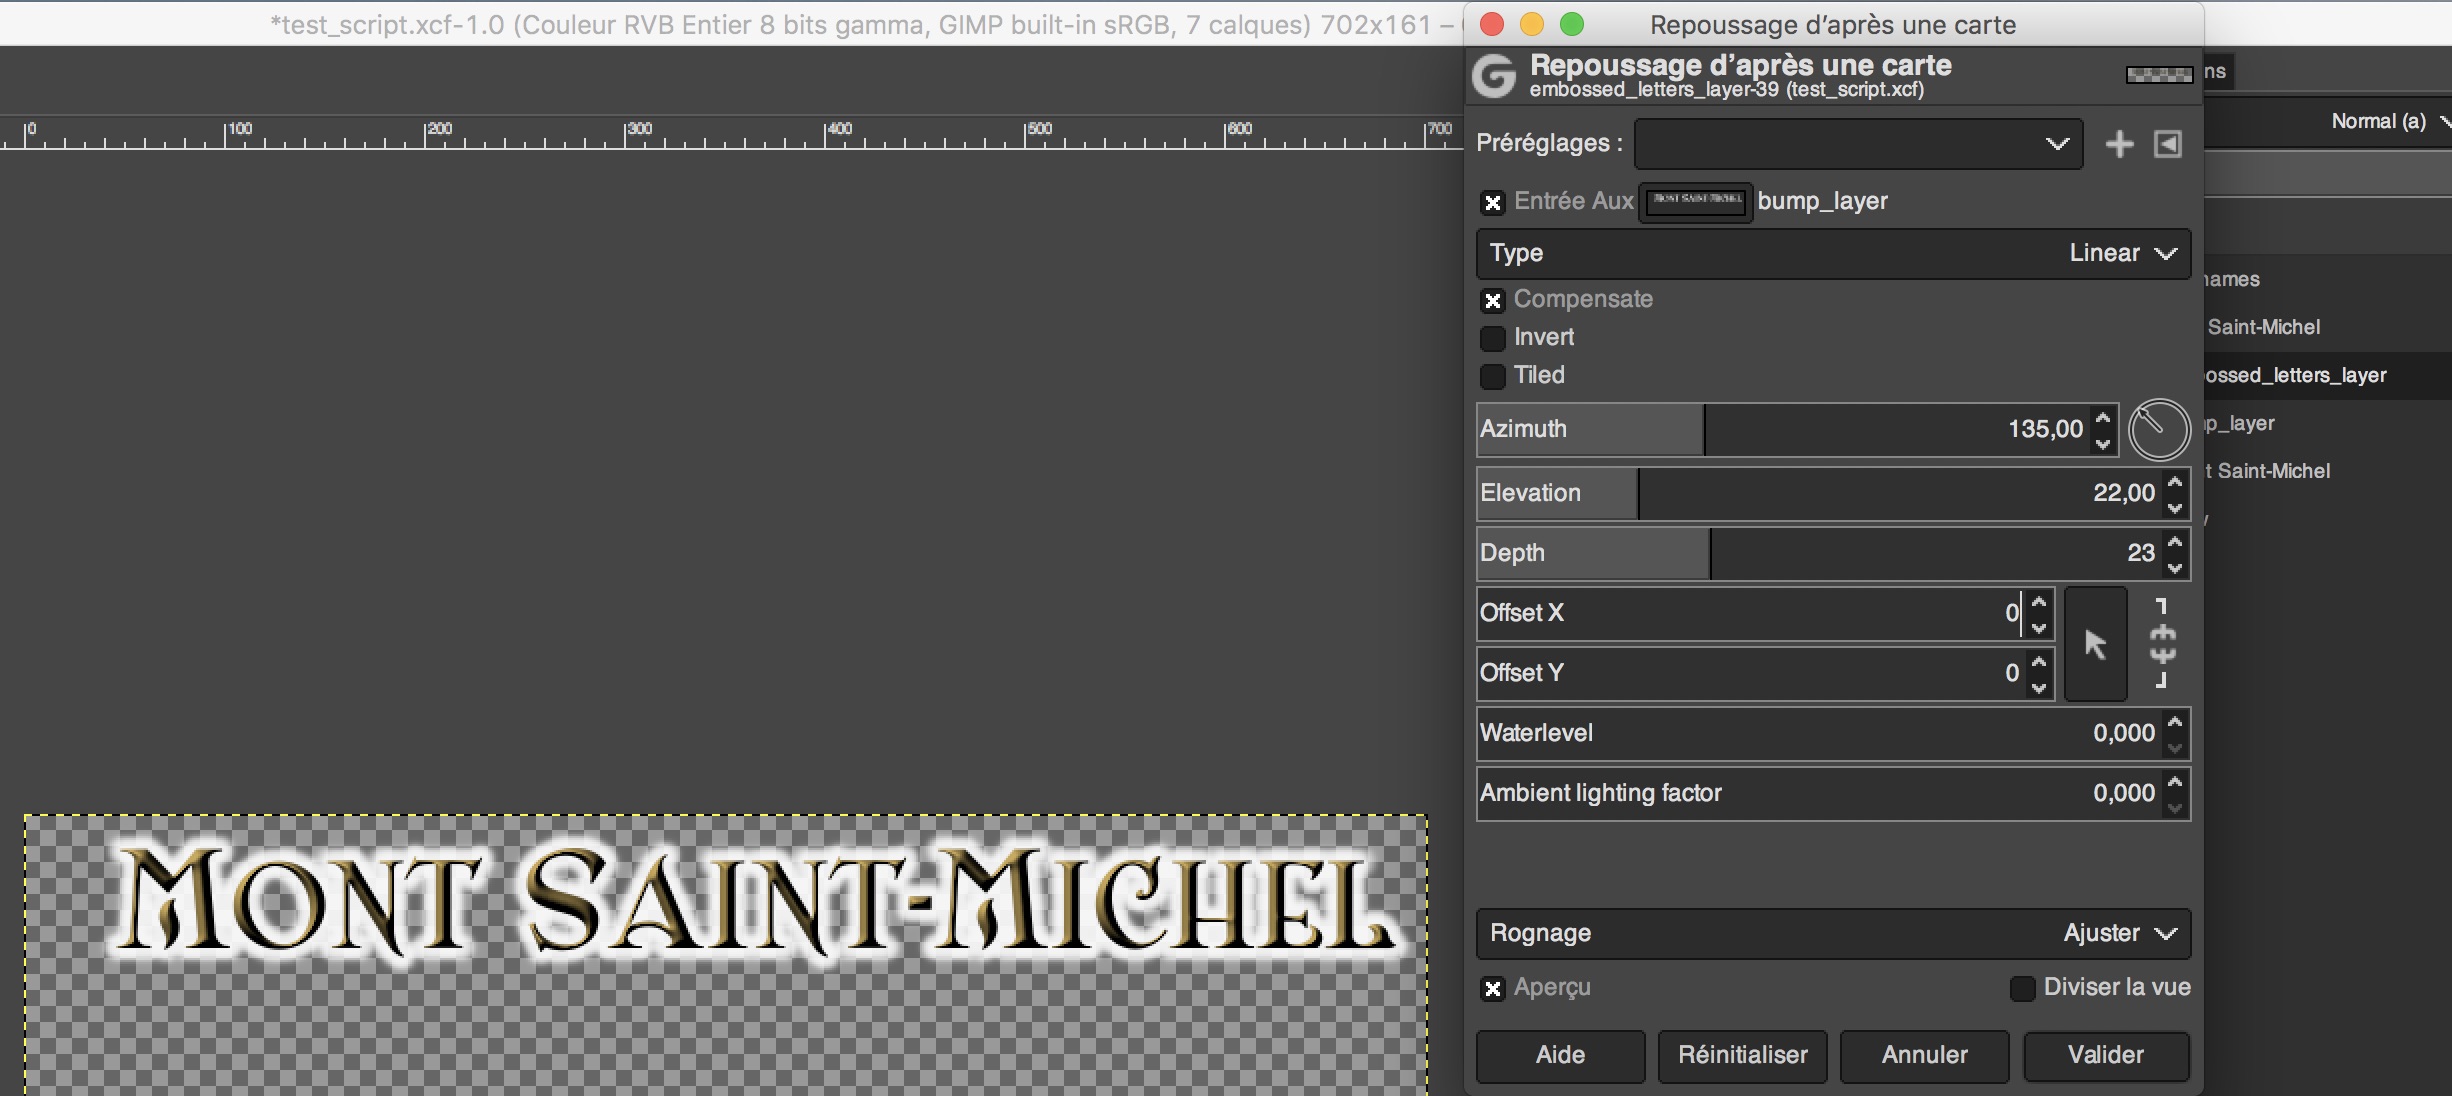Click the GIMP Wilber logo icon

1495,76
